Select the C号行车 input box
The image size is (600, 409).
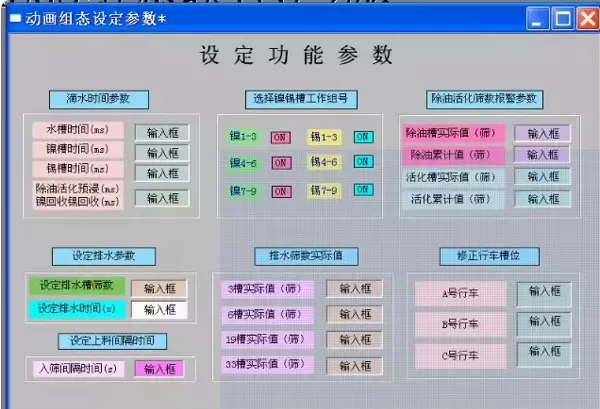(544, 353)
